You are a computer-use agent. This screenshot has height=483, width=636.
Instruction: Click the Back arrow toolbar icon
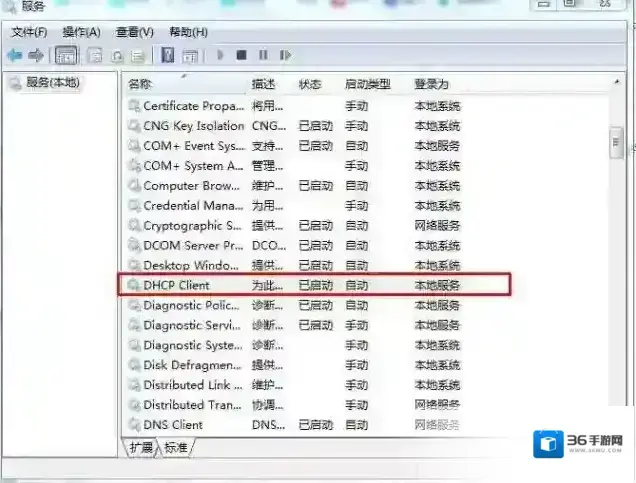[15, 55]
